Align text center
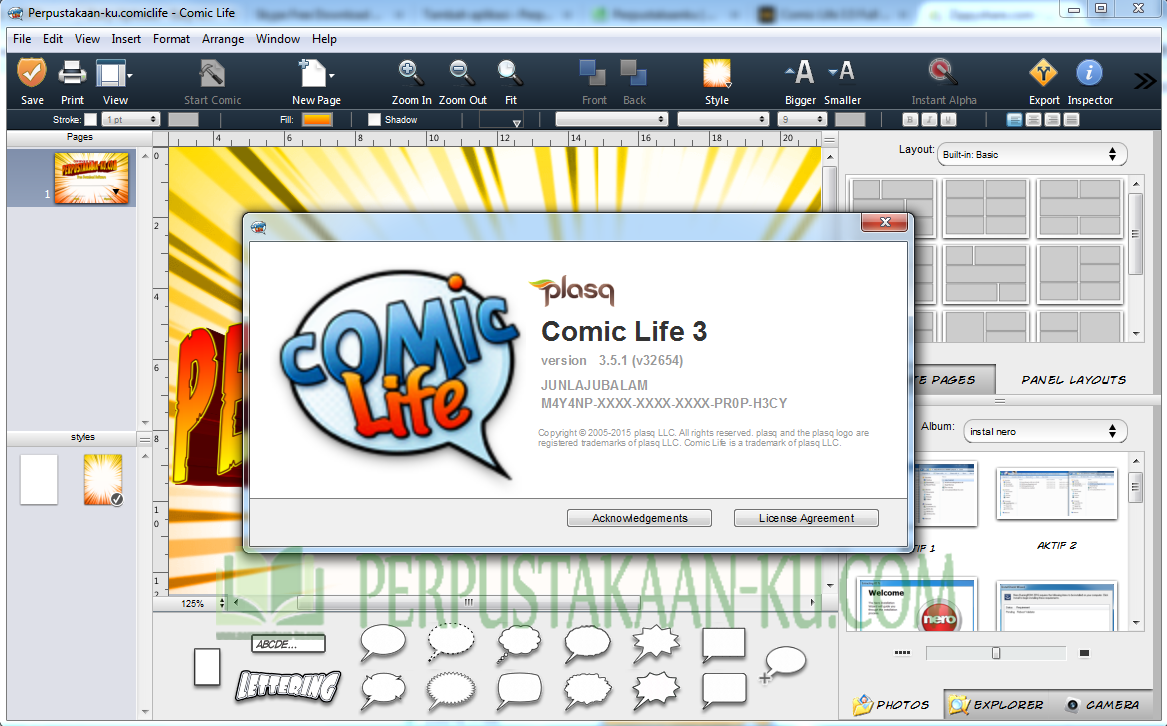This screenshot has width=1167, height=726. (x=1033, y=119)
